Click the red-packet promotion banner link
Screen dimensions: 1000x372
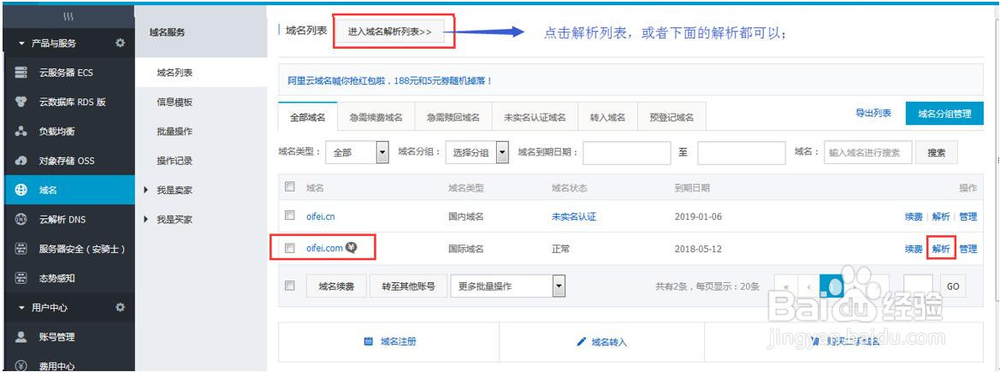(390, 82)
